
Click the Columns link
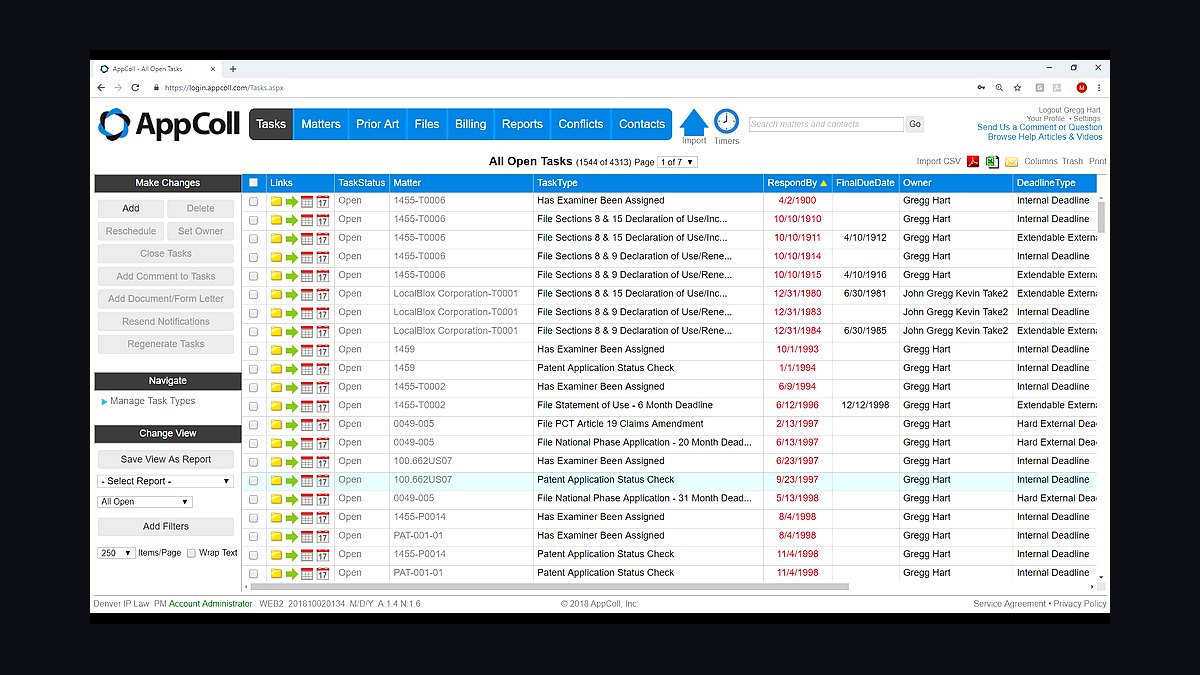(x=1040, y=161)
